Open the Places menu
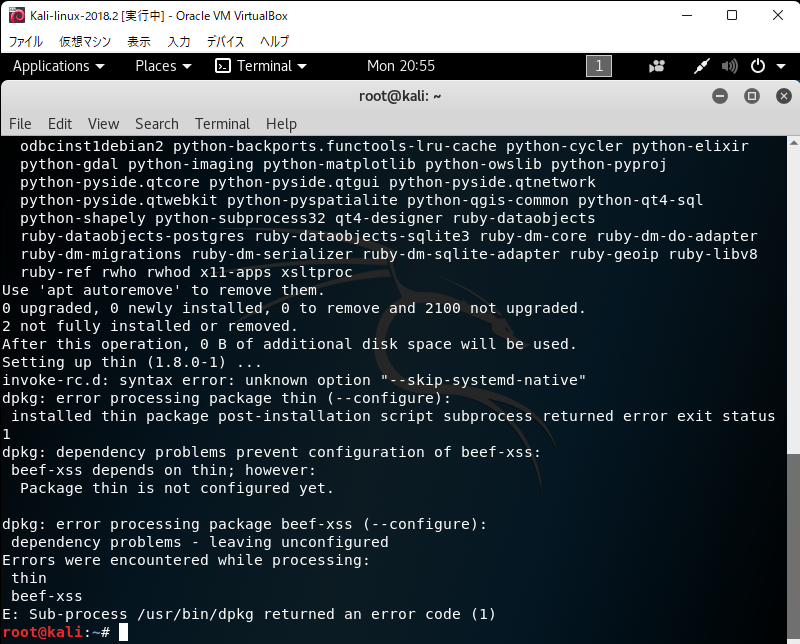The width and height of the screenshot is (800, 644). click(x=163, y=66)
